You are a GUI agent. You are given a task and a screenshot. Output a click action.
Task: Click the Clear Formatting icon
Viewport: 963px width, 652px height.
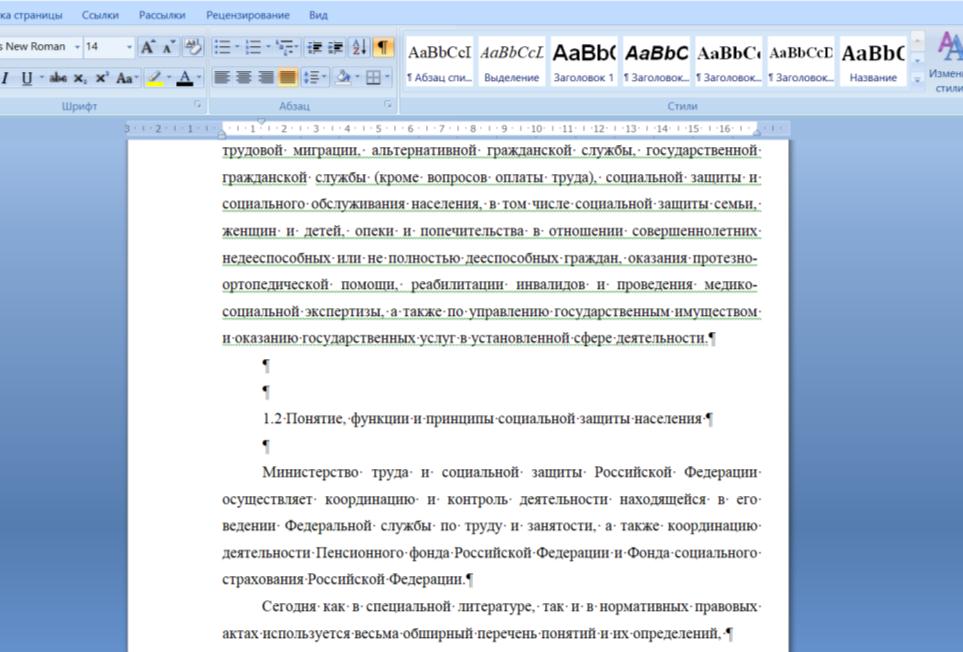click(x=193, y=47)
